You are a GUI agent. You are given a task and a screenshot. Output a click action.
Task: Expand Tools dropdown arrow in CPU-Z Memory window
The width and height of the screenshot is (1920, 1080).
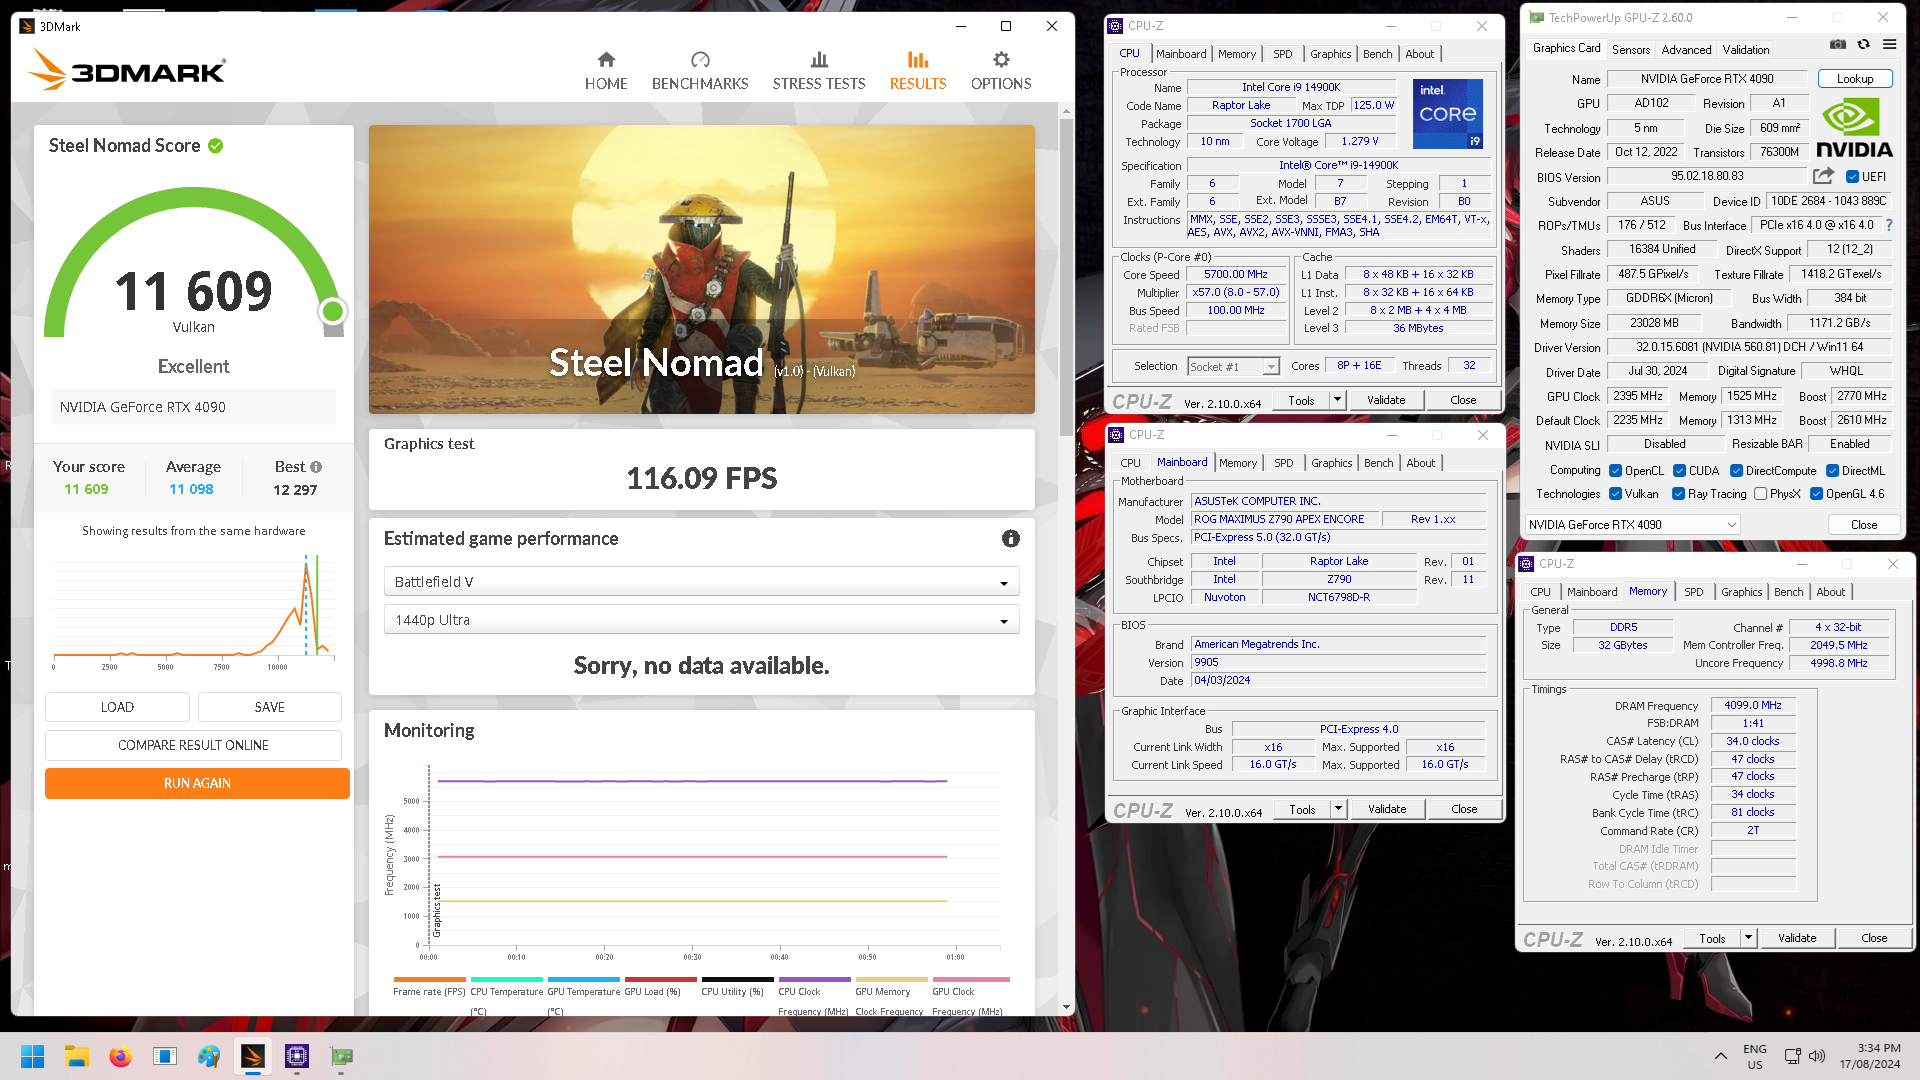1748,938
